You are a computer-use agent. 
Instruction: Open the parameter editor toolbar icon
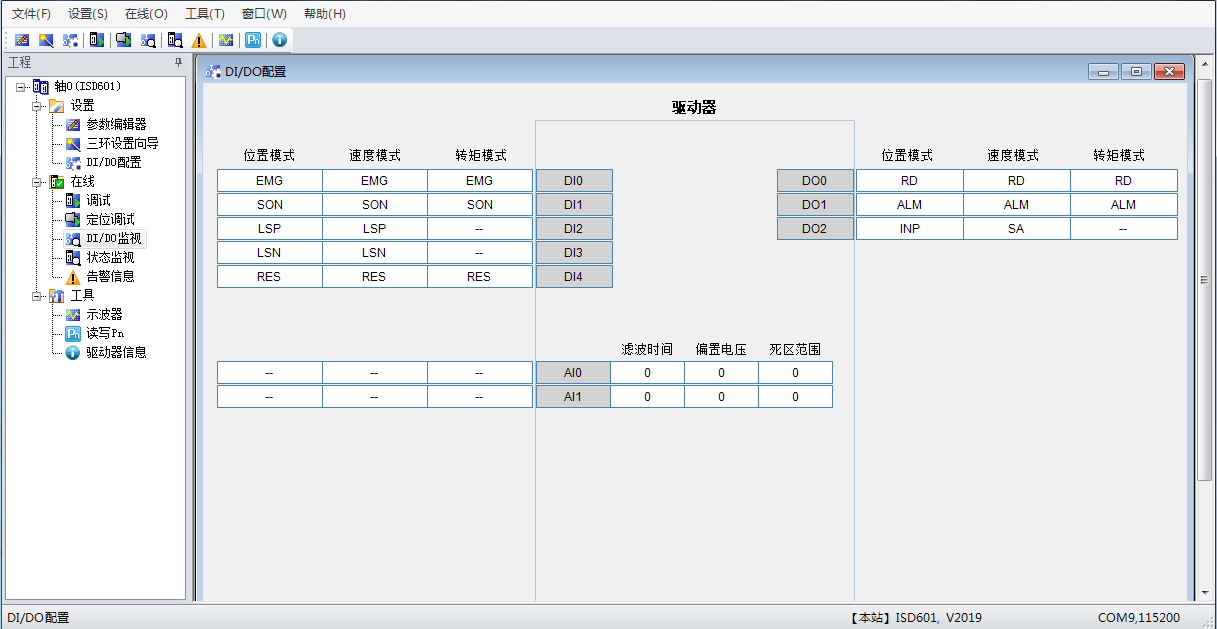point(22,40)
